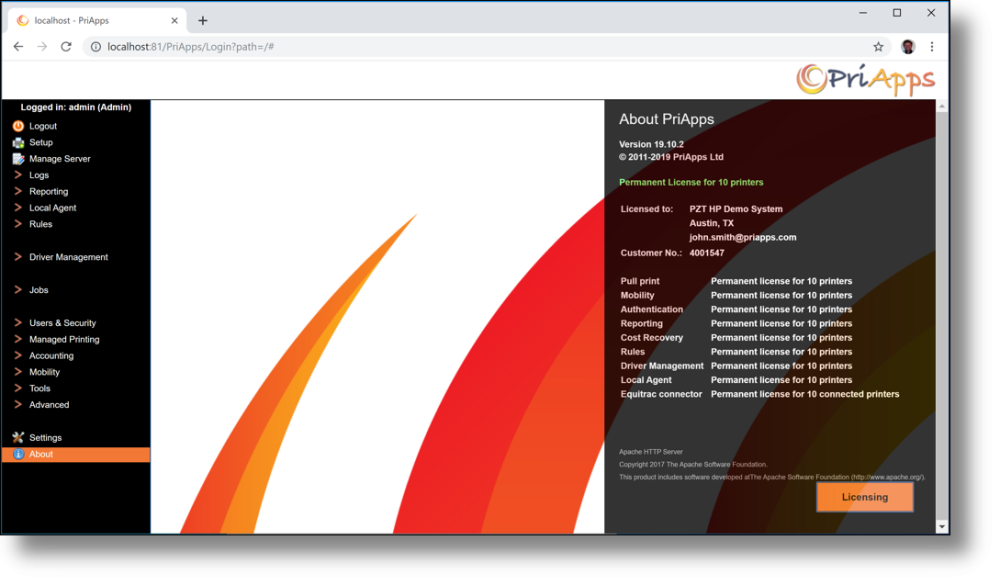Click 'Permanent License for 10 printers' green text
The image size is (1000, 585).
tap(691, 182)
